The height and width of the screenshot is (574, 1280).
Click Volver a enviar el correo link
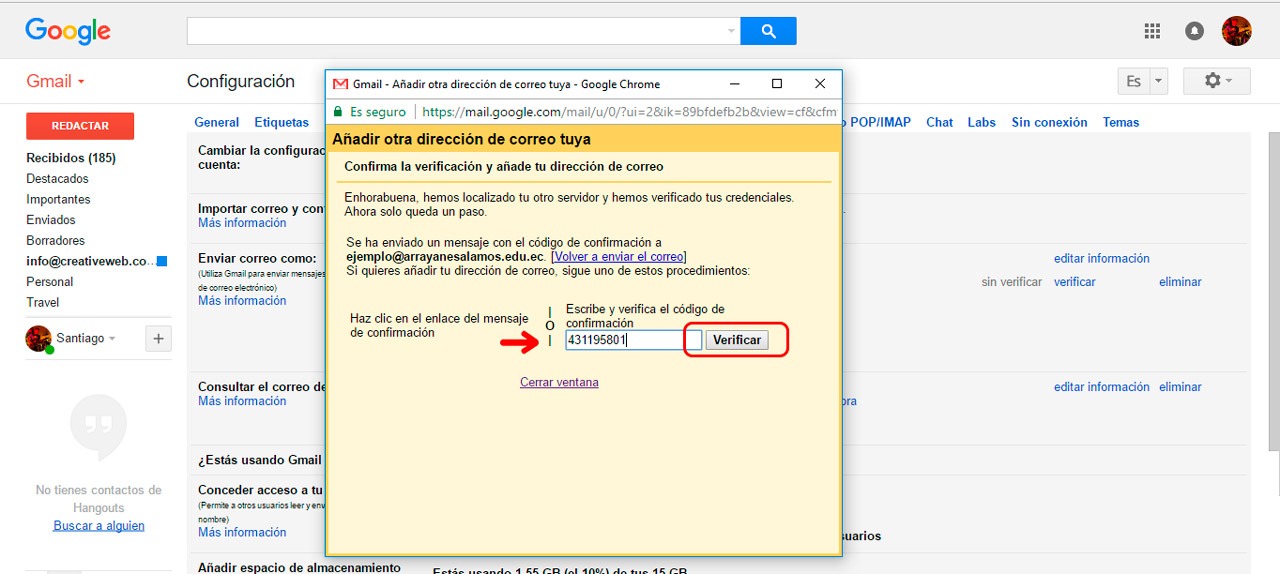pyautogui.click(x=619, y=257)
